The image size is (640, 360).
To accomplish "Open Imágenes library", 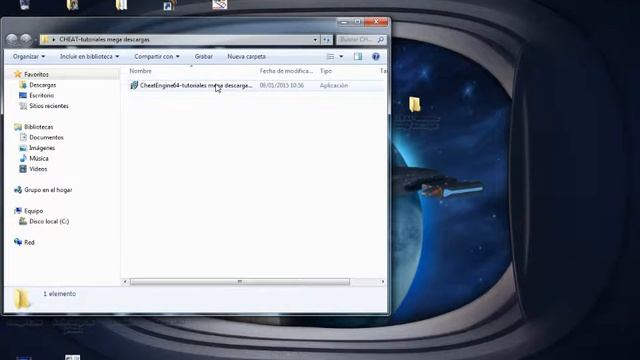I will tap(42, 148).
